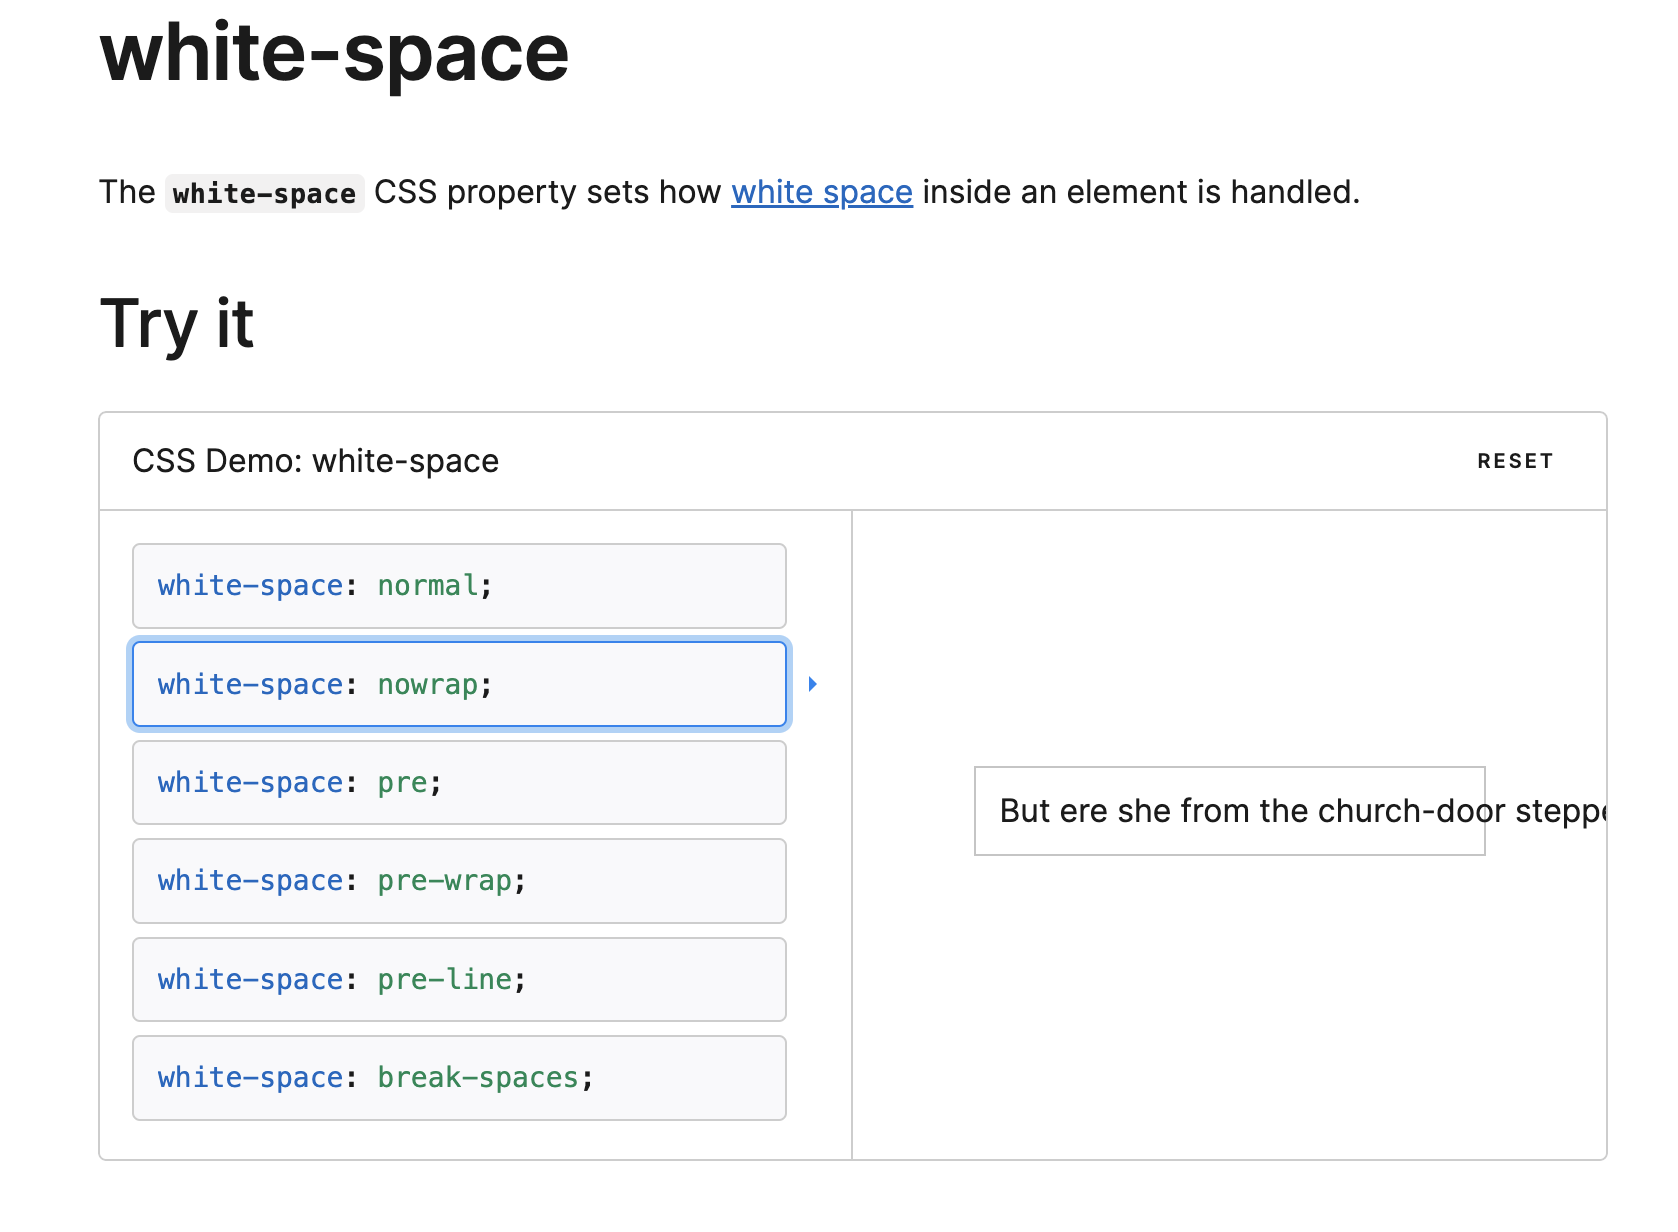The height and width of the screenshot is (1232, 1678).
Task: Click the blue white-space property text in nowrap
Action: pyautogui.click(x=250, y=684)
